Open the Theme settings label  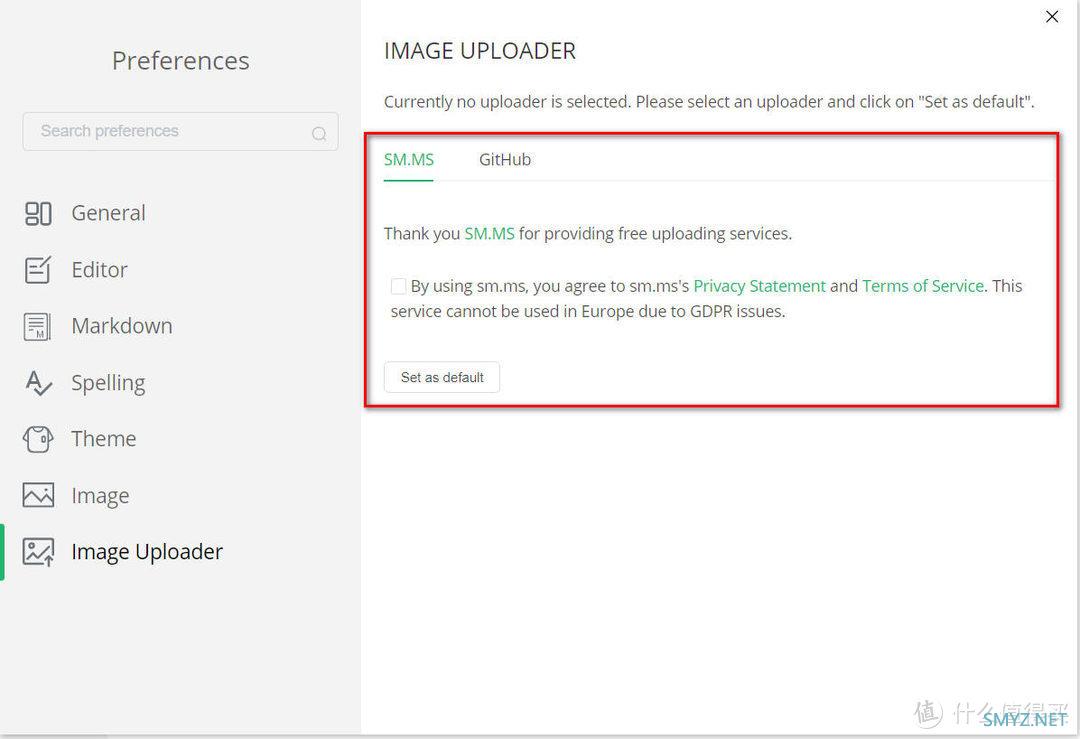pos(103,439)
